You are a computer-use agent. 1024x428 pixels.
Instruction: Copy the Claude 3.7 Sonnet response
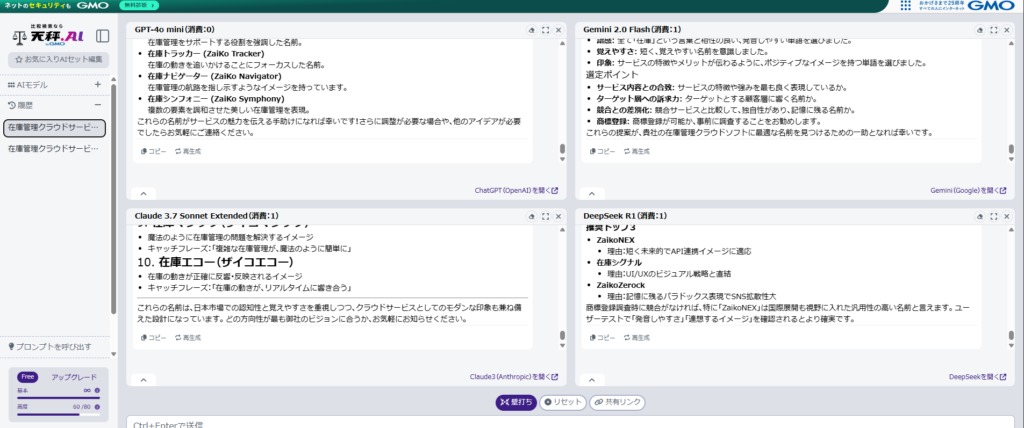153,337
